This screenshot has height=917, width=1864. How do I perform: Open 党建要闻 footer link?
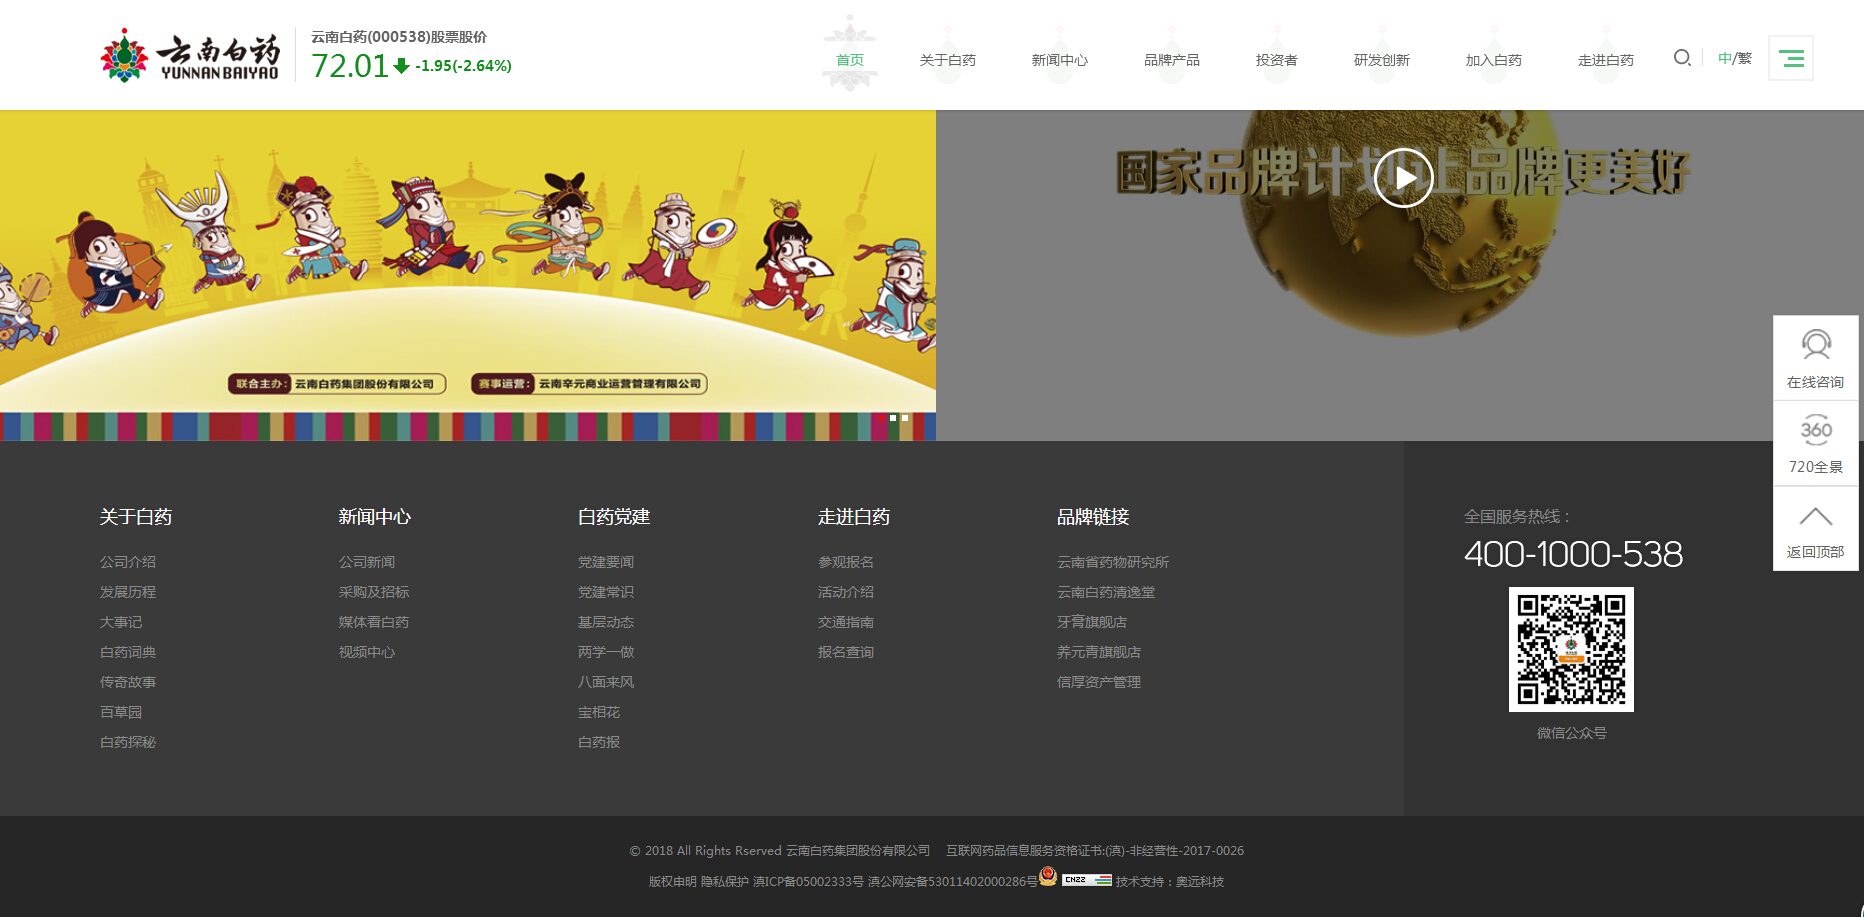606,562
